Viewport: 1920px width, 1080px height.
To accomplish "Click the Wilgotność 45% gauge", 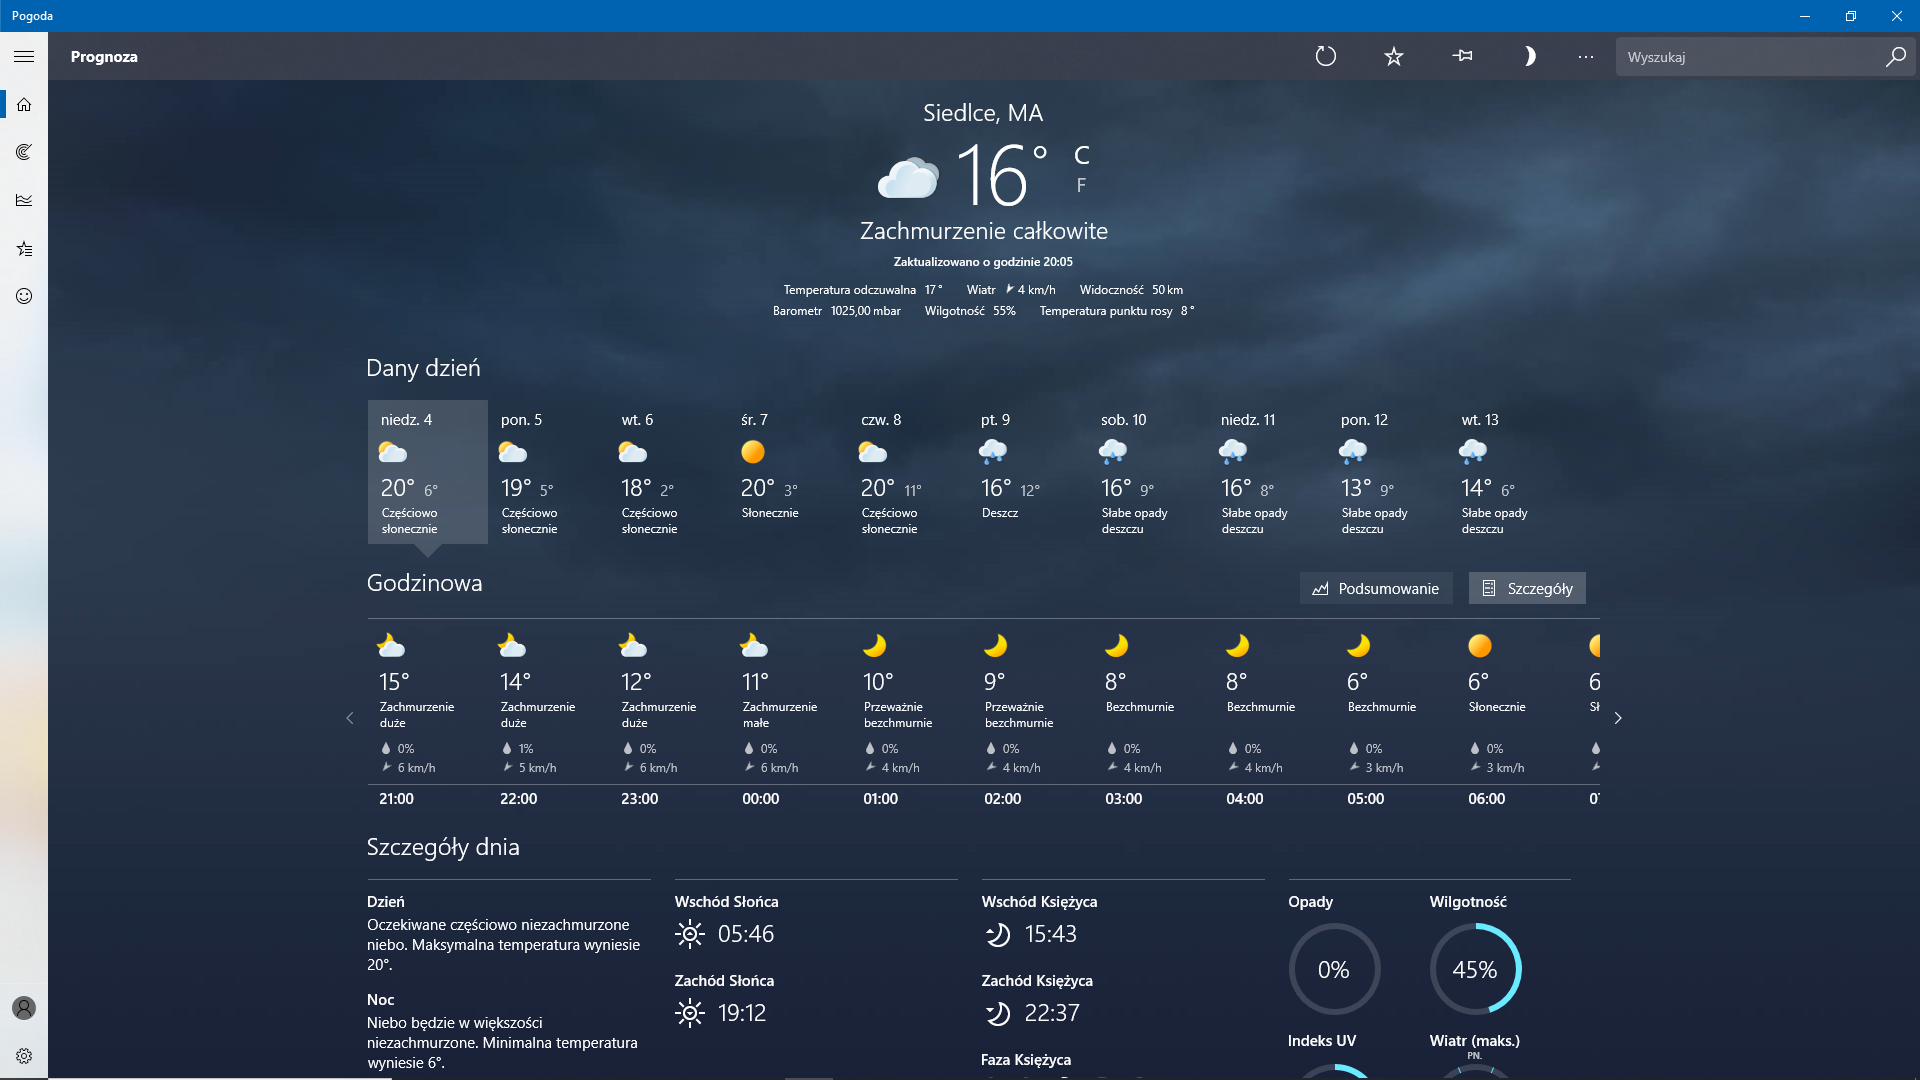I will point(1474,969).
